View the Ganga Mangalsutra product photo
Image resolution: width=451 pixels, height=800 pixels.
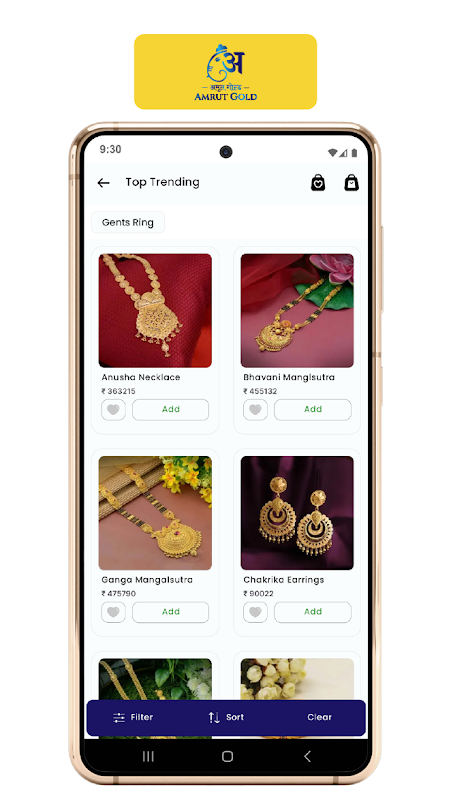[x=155, y=513]
